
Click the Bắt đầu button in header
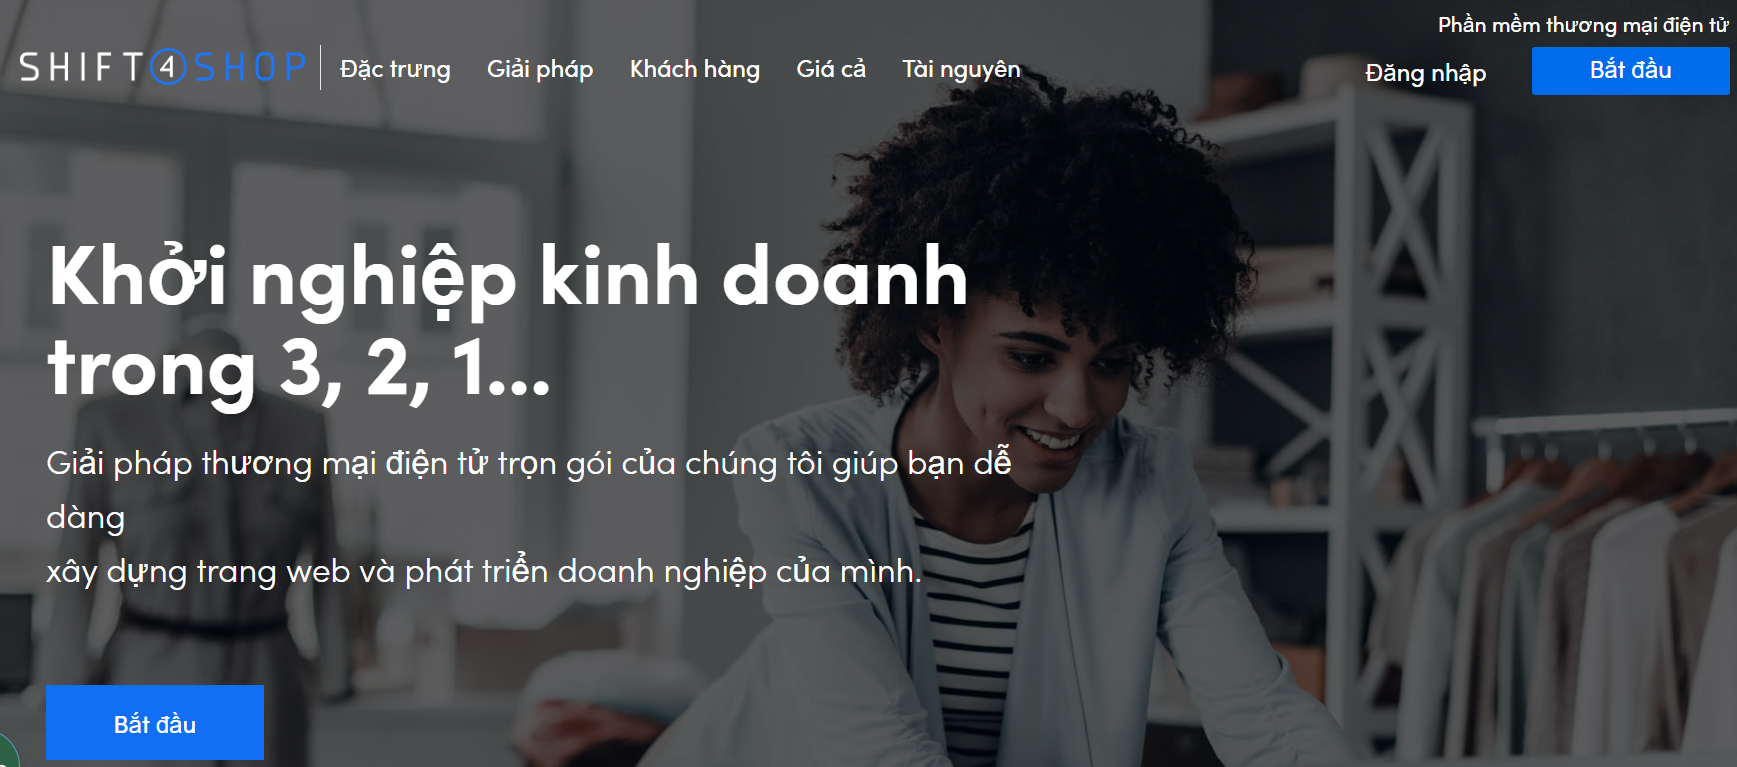[1631, 71]
